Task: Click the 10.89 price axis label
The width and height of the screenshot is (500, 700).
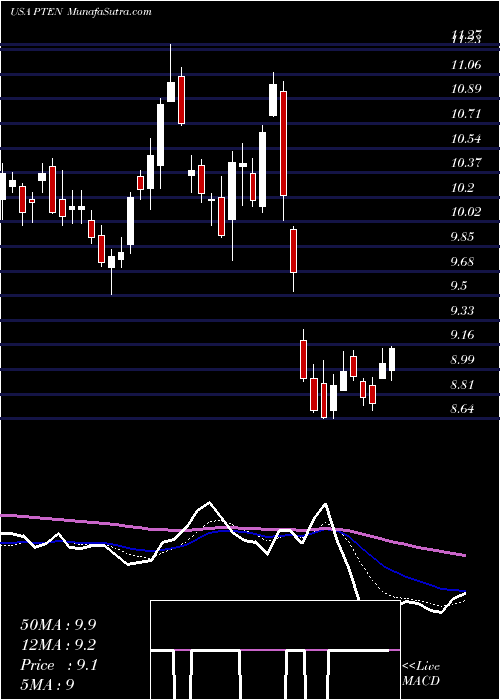Action: (x=466, y=89)
